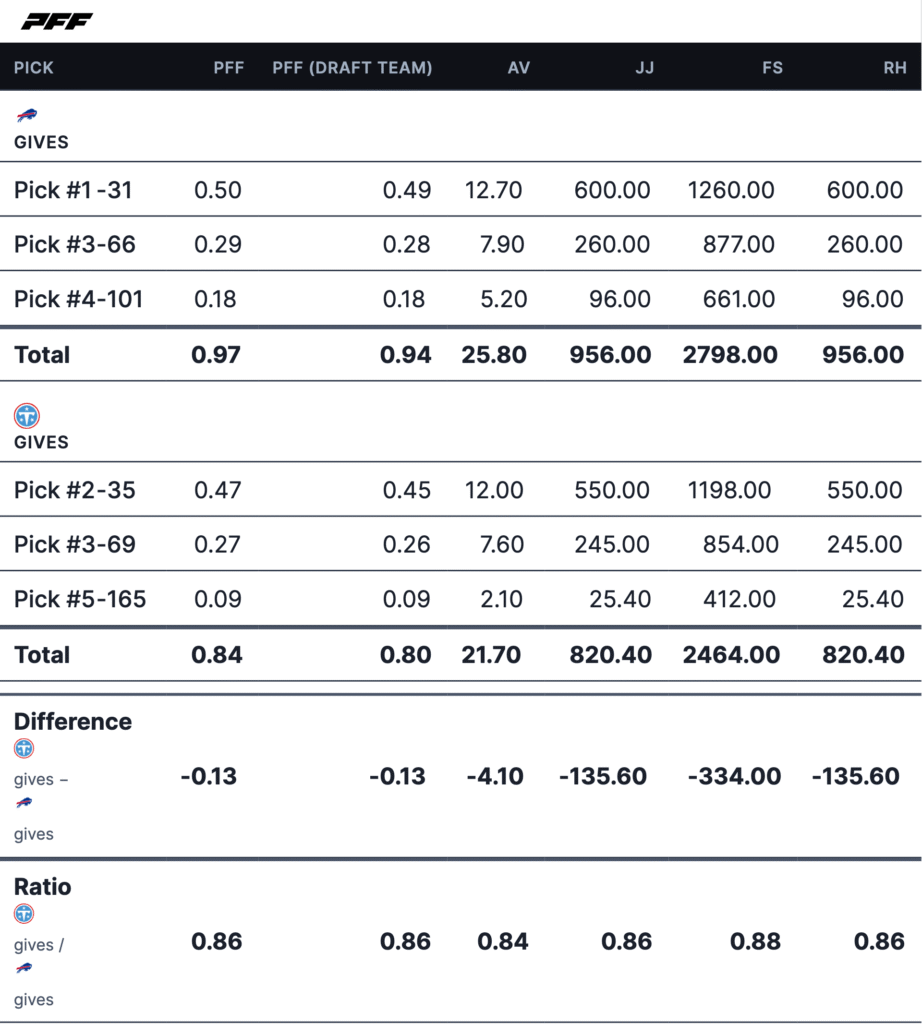
Task: Click the JJ column header
Action: coord(640,68)
